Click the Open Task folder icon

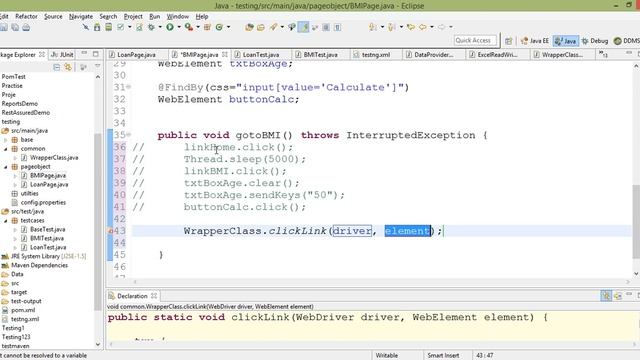coord(261,27)
